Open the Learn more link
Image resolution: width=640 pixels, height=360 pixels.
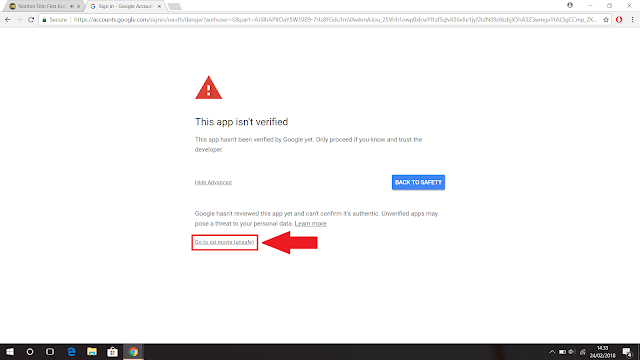(310, 224)
